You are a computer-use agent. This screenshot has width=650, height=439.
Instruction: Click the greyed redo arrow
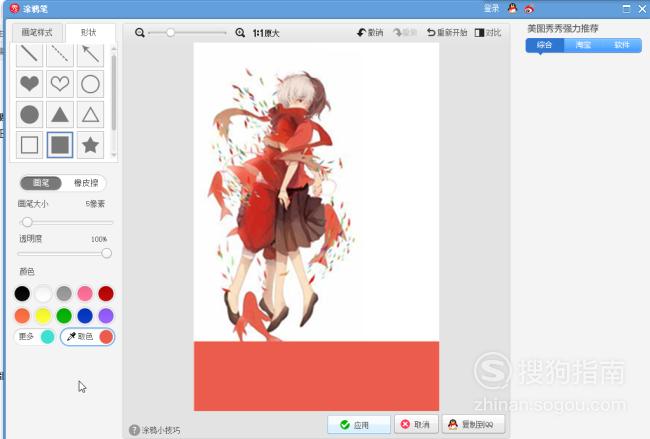(x=404, y=32)
